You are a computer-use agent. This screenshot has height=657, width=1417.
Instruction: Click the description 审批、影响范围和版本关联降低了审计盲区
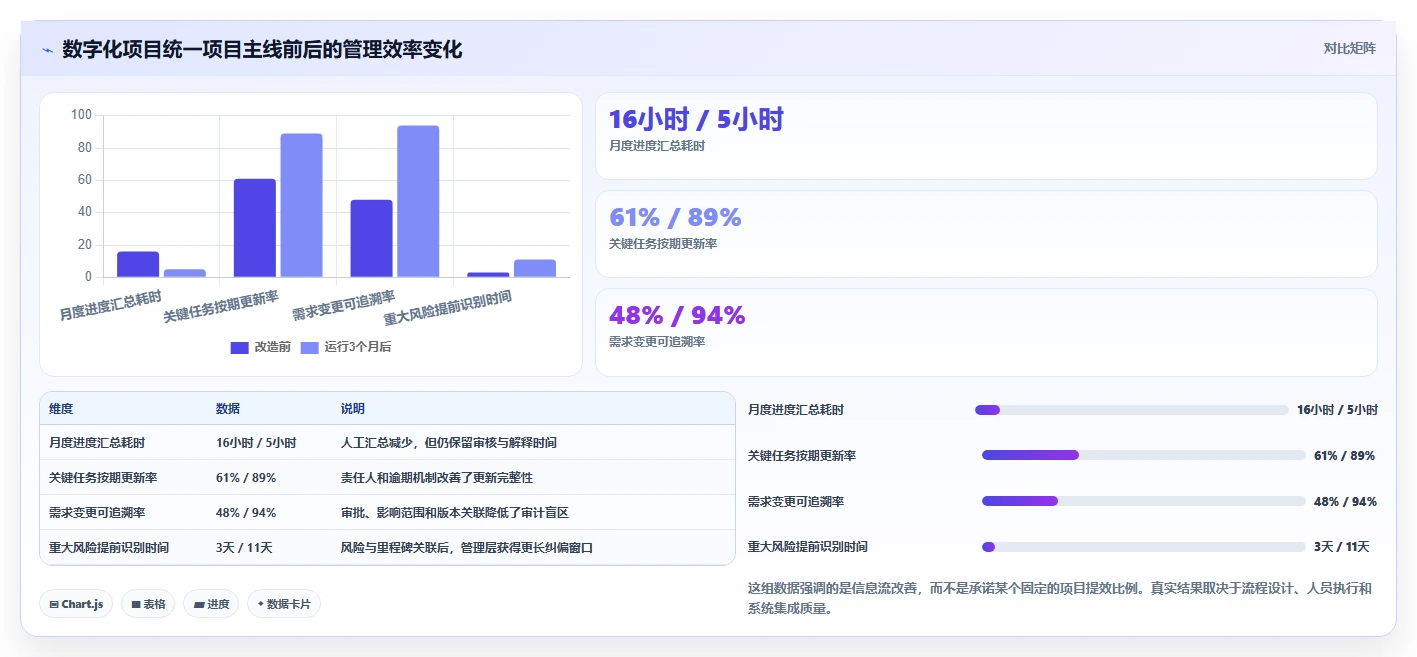point(455,512)
